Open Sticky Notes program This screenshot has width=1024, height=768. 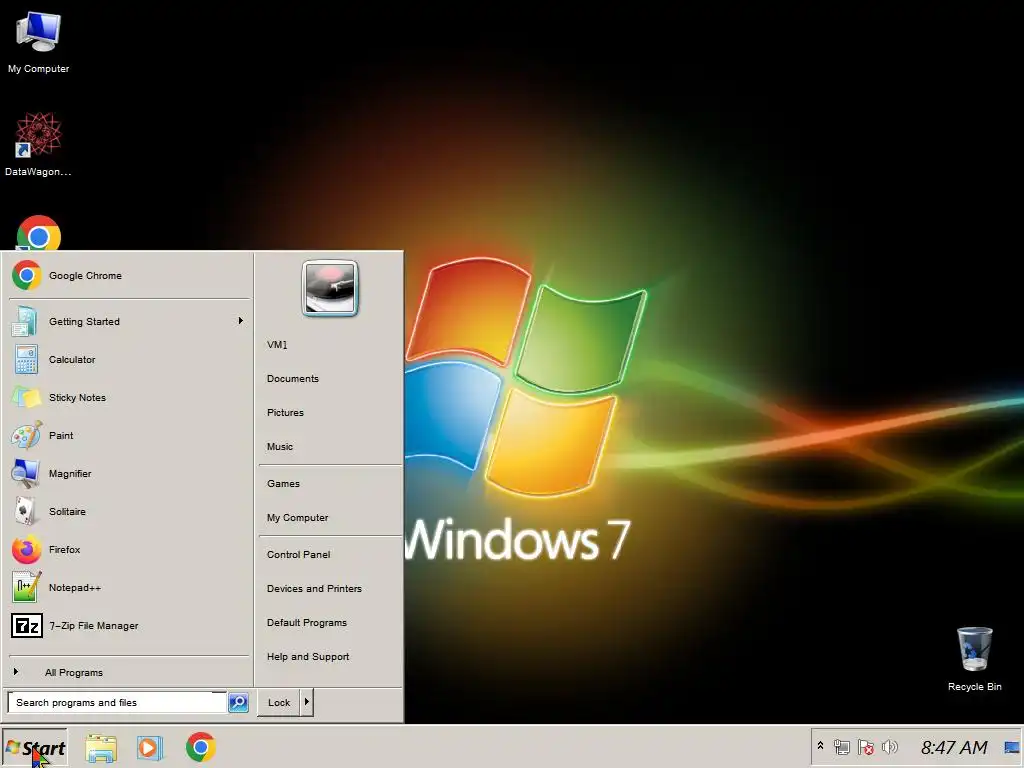coord(129,397)
